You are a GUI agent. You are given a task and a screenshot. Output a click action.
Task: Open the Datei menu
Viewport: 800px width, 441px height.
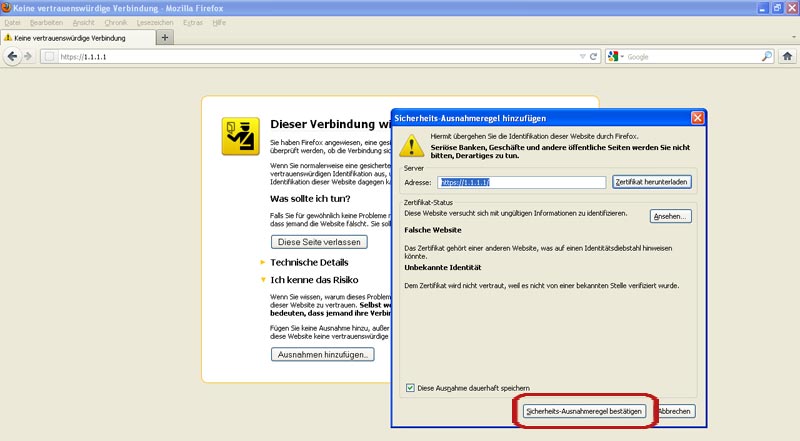tap(13, 21)
